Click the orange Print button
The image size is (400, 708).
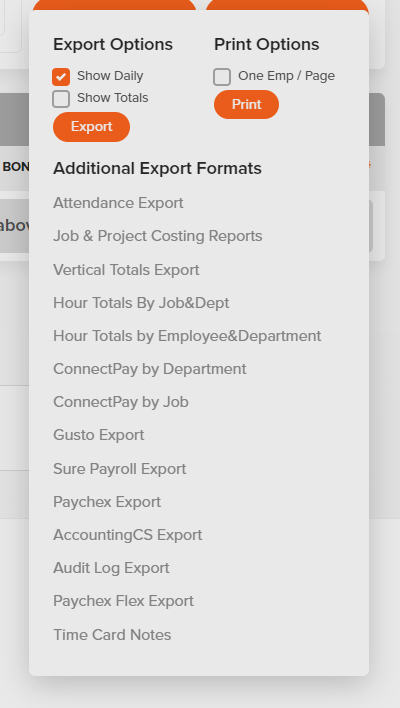(x=247, y=104)
